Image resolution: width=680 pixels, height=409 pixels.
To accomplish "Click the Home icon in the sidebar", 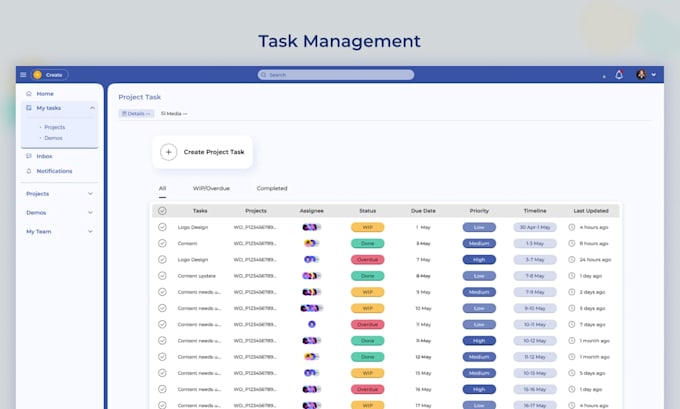I will tap(29, 94).
